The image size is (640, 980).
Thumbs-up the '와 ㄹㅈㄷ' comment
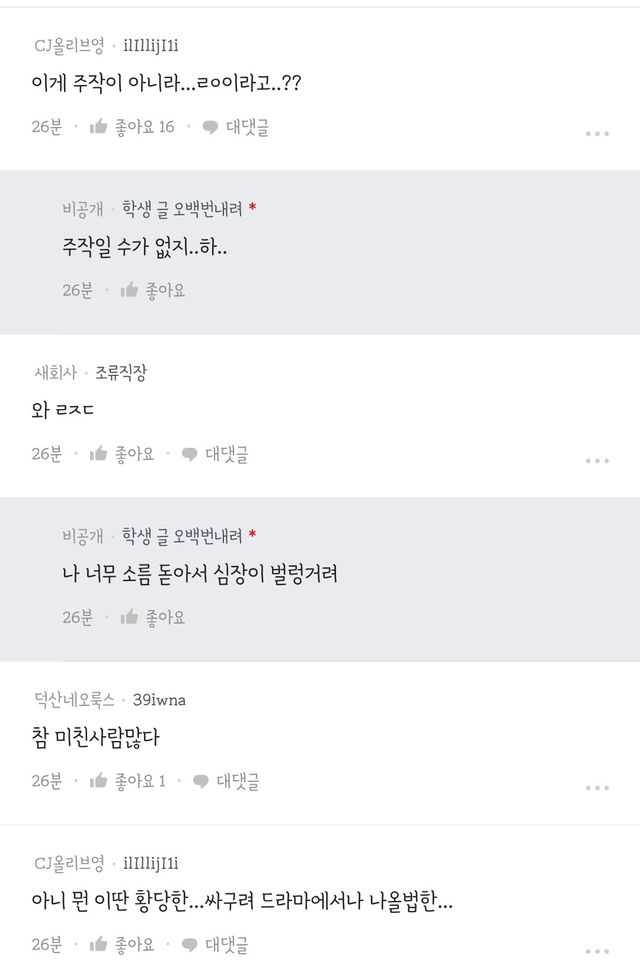point(99,454)
